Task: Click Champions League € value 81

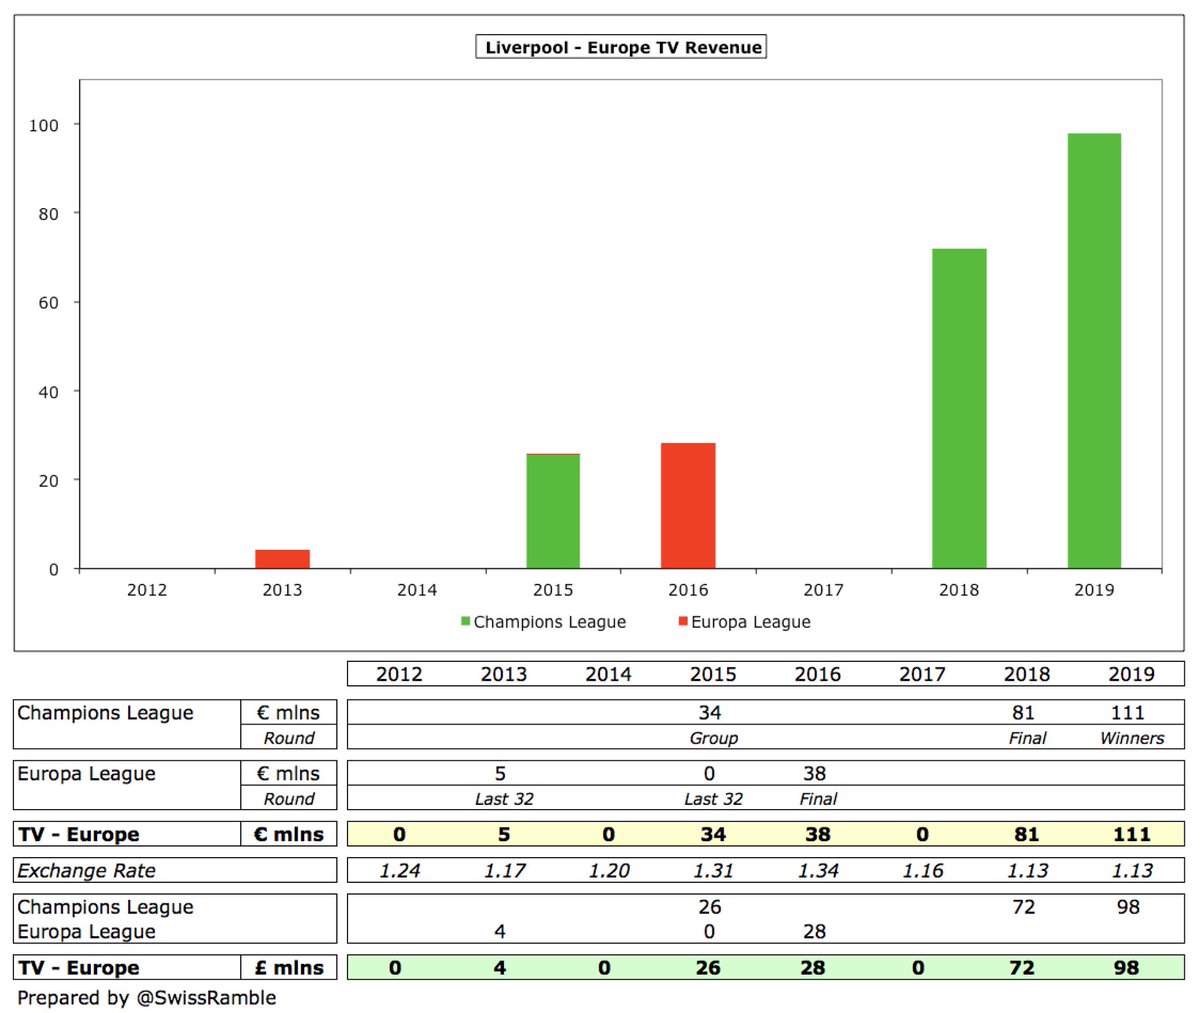Action: pyautogui.click(x=1023, y=713)
